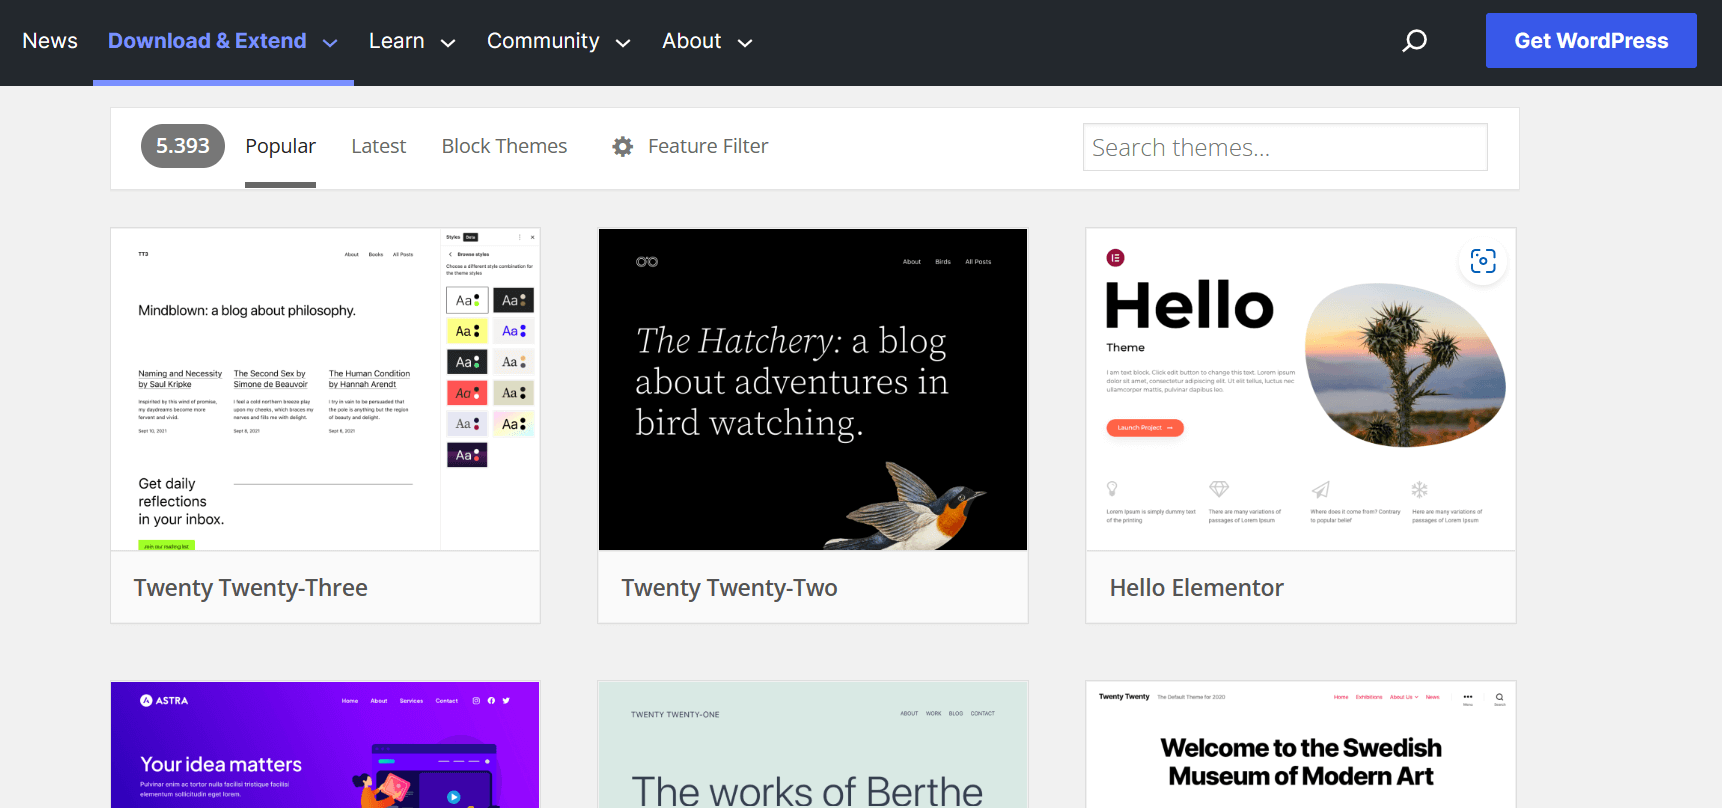This screenshot has width=1722, height=808.
Task: Open the Community dropdown chevron
Action: click(x=623, y=43)
